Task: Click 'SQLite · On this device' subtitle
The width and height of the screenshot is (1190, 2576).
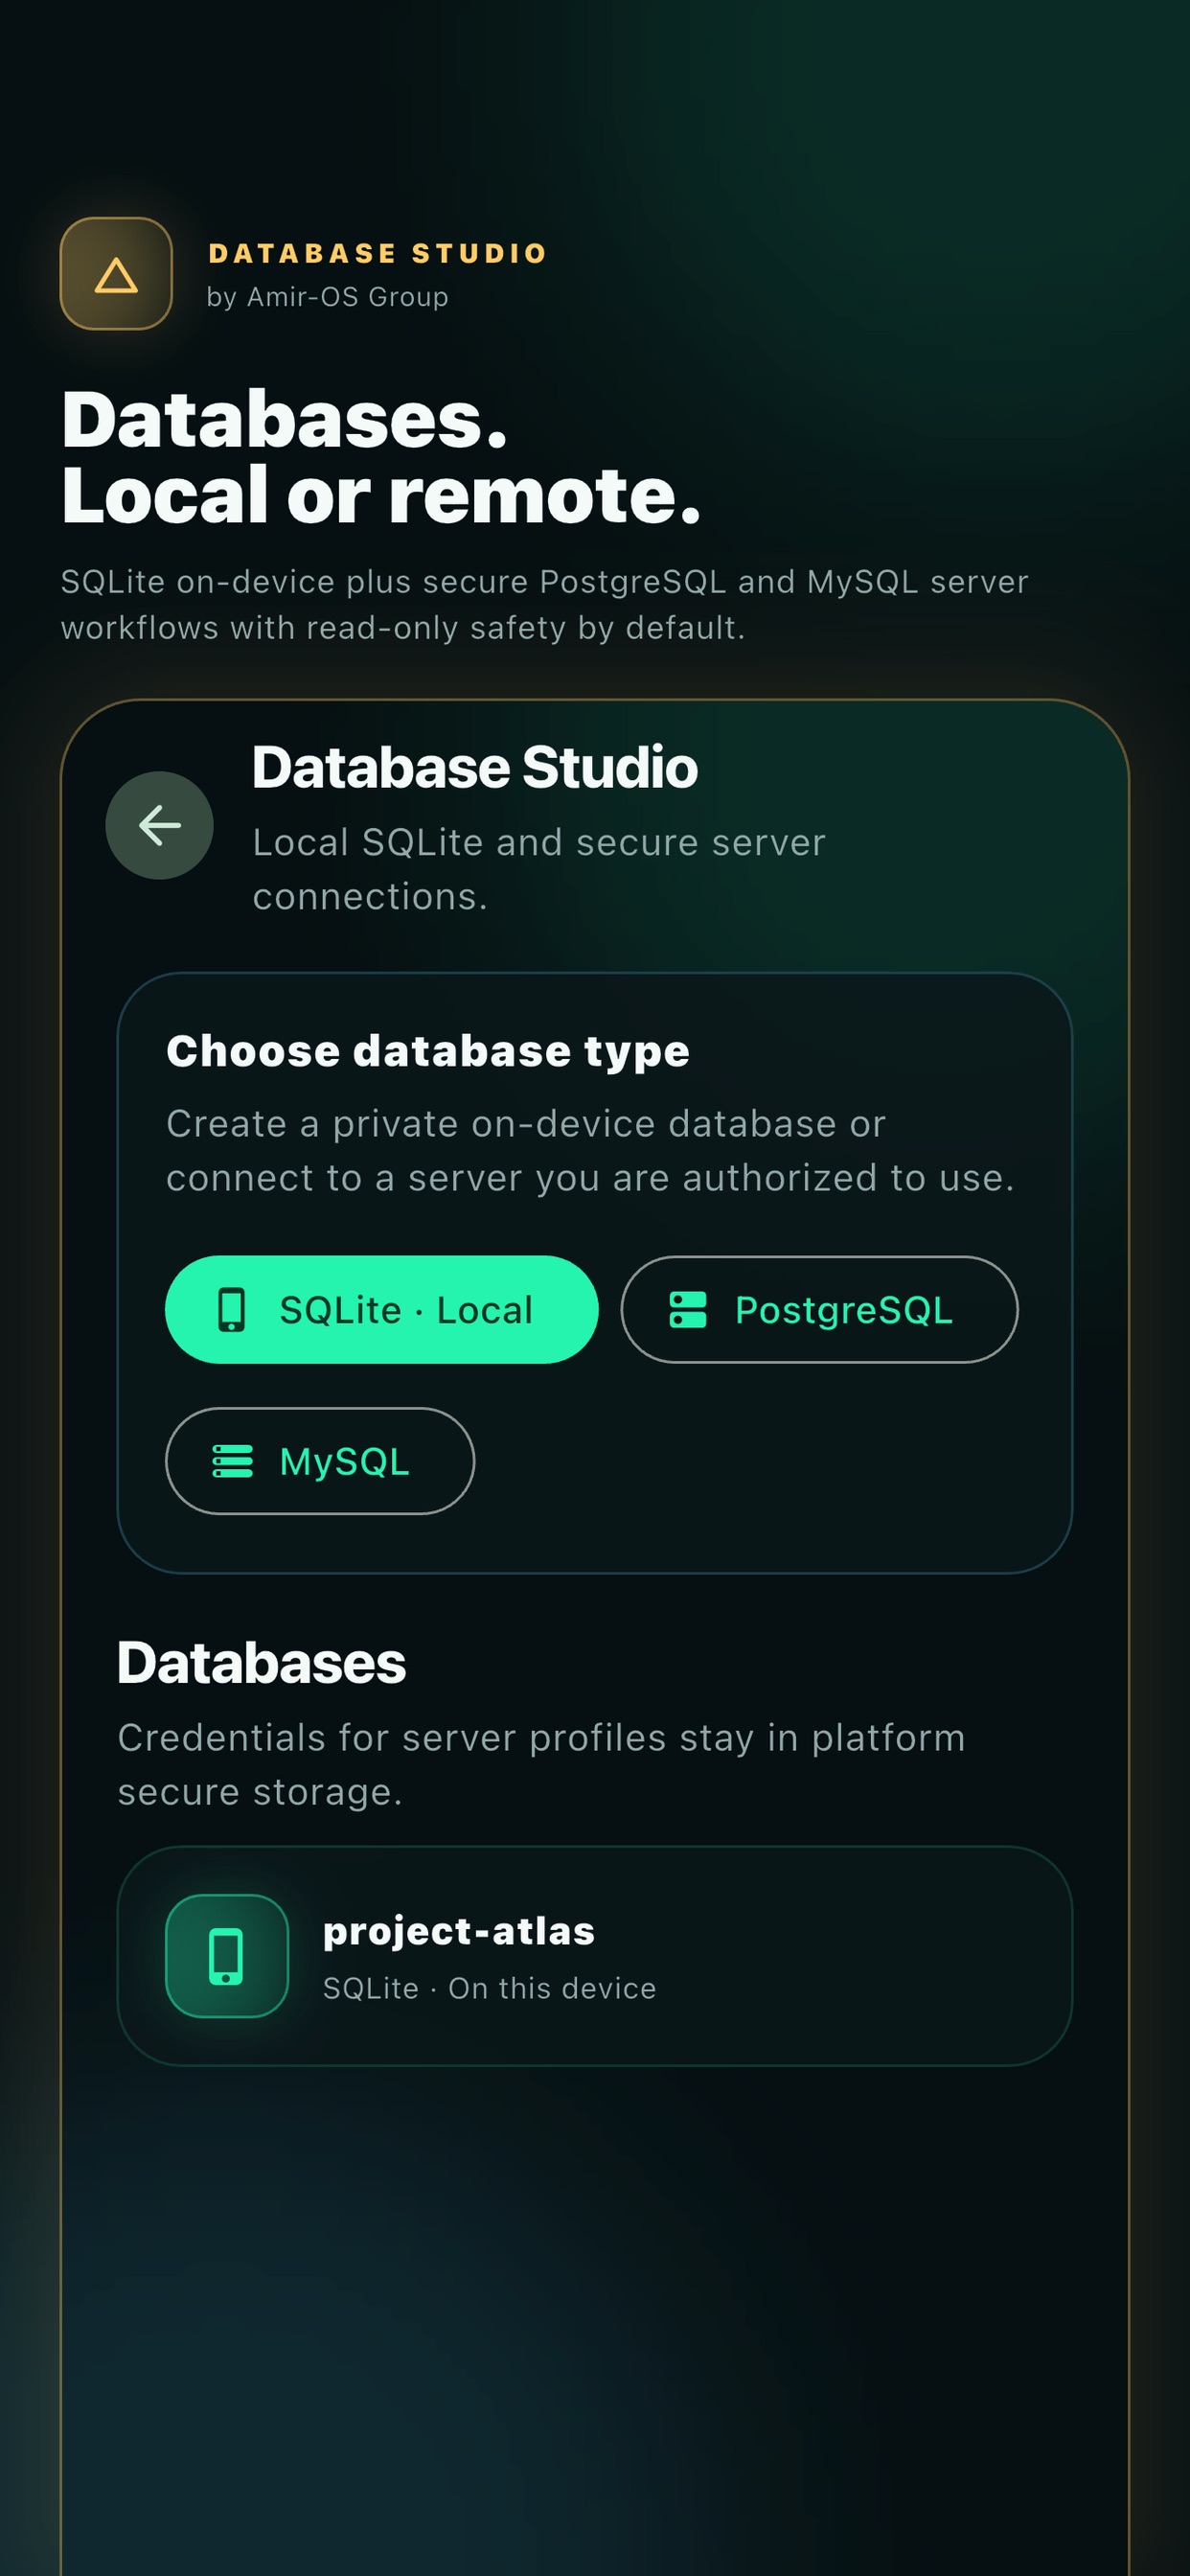Action: point(490,1988)
